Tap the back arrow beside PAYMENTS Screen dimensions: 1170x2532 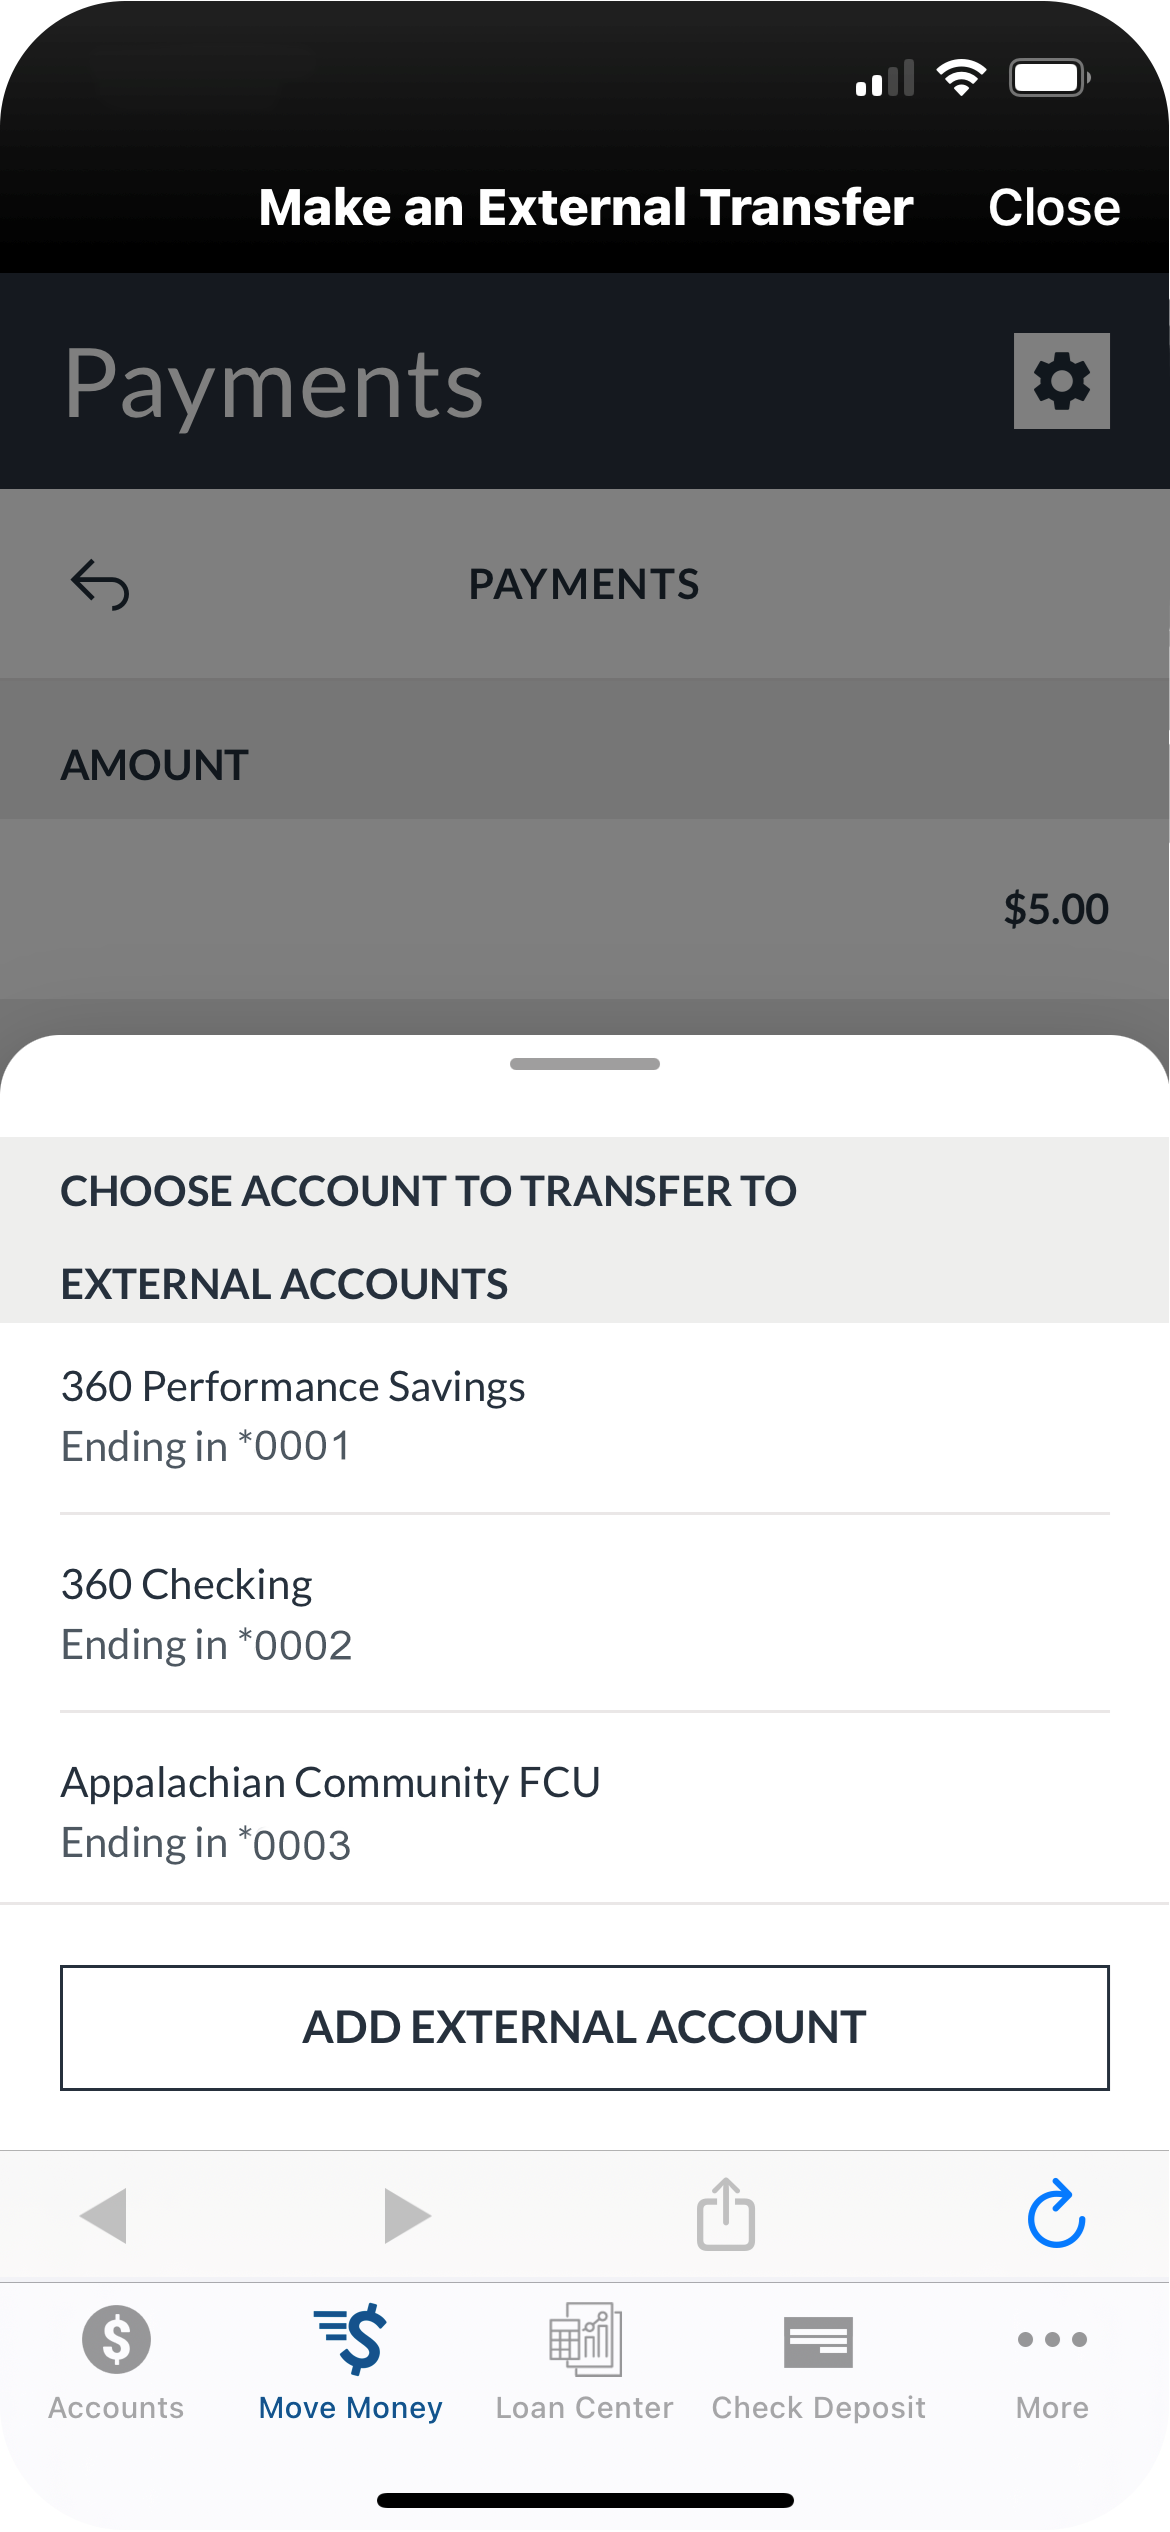100,584
